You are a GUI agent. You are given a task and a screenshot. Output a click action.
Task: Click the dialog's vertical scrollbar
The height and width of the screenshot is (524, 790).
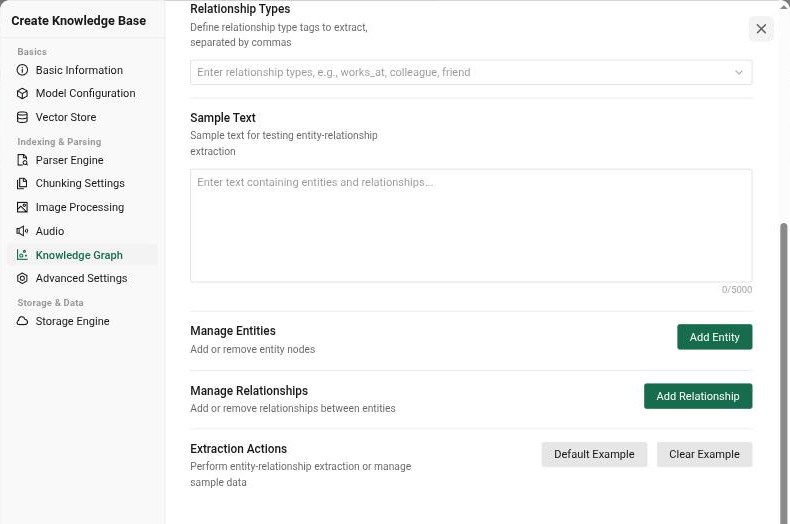point(783,373)
